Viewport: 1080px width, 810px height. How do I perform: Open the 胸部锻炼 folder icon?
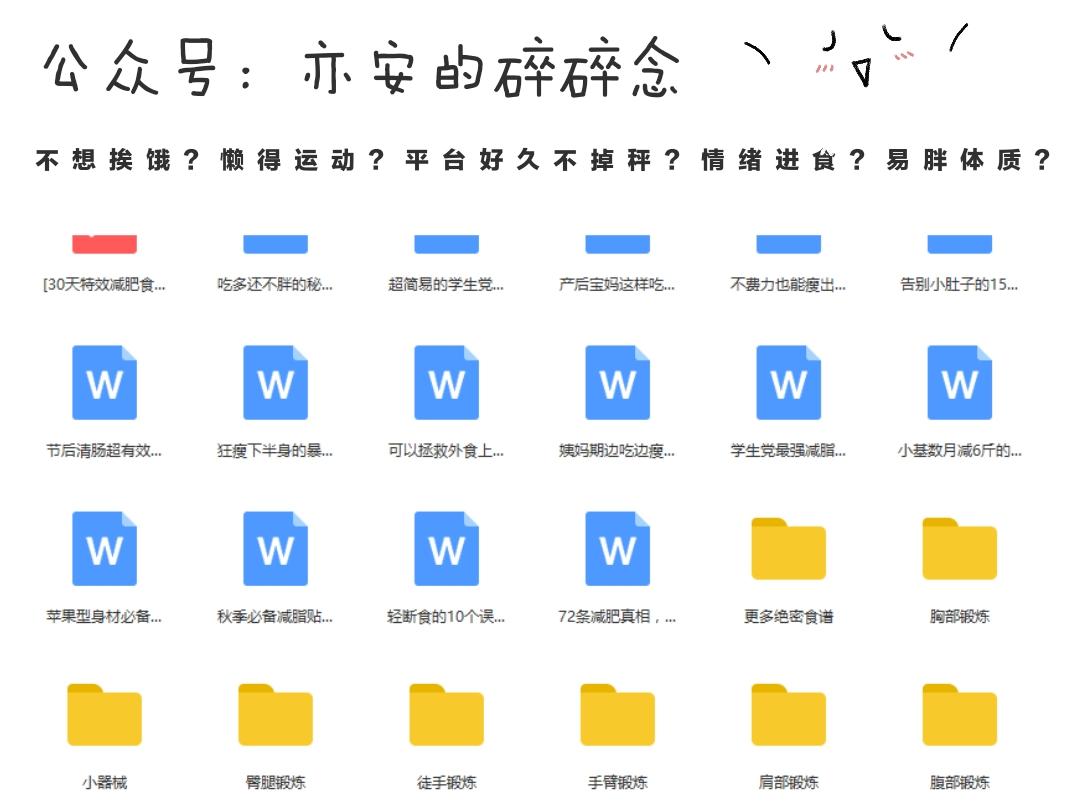(959, 548)
